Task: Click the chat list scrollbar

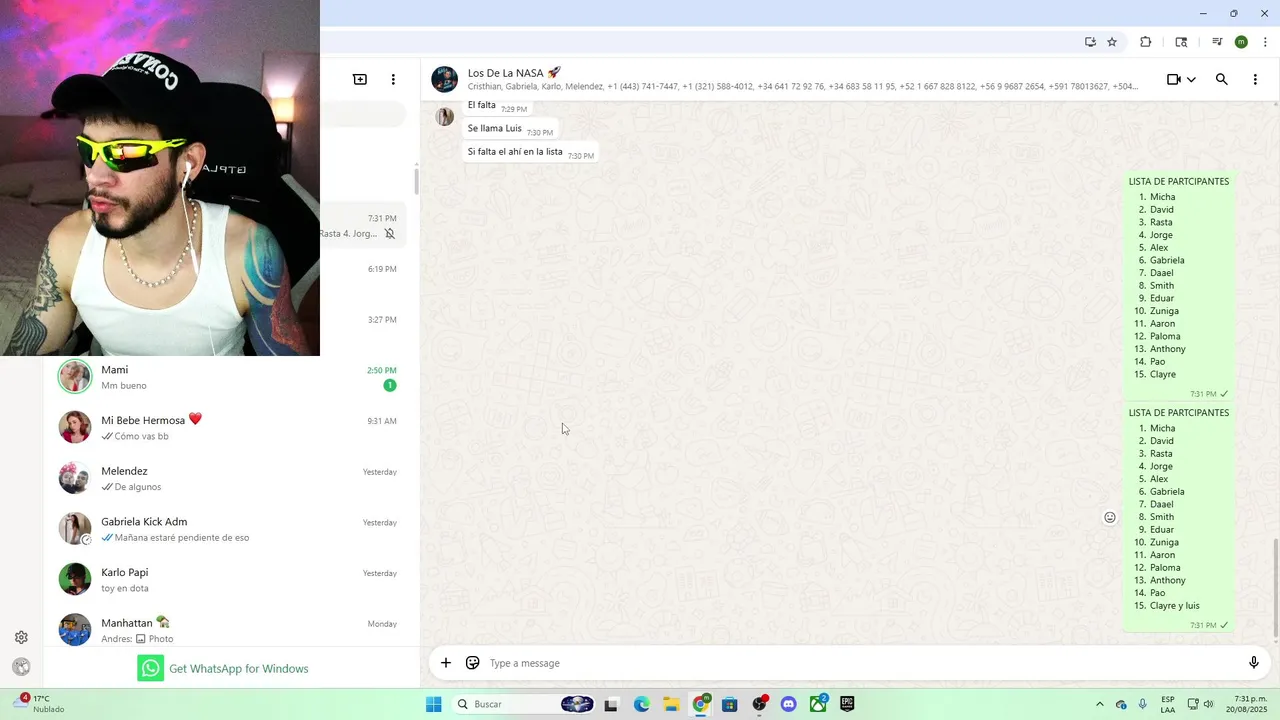Action: coord(416,181)
